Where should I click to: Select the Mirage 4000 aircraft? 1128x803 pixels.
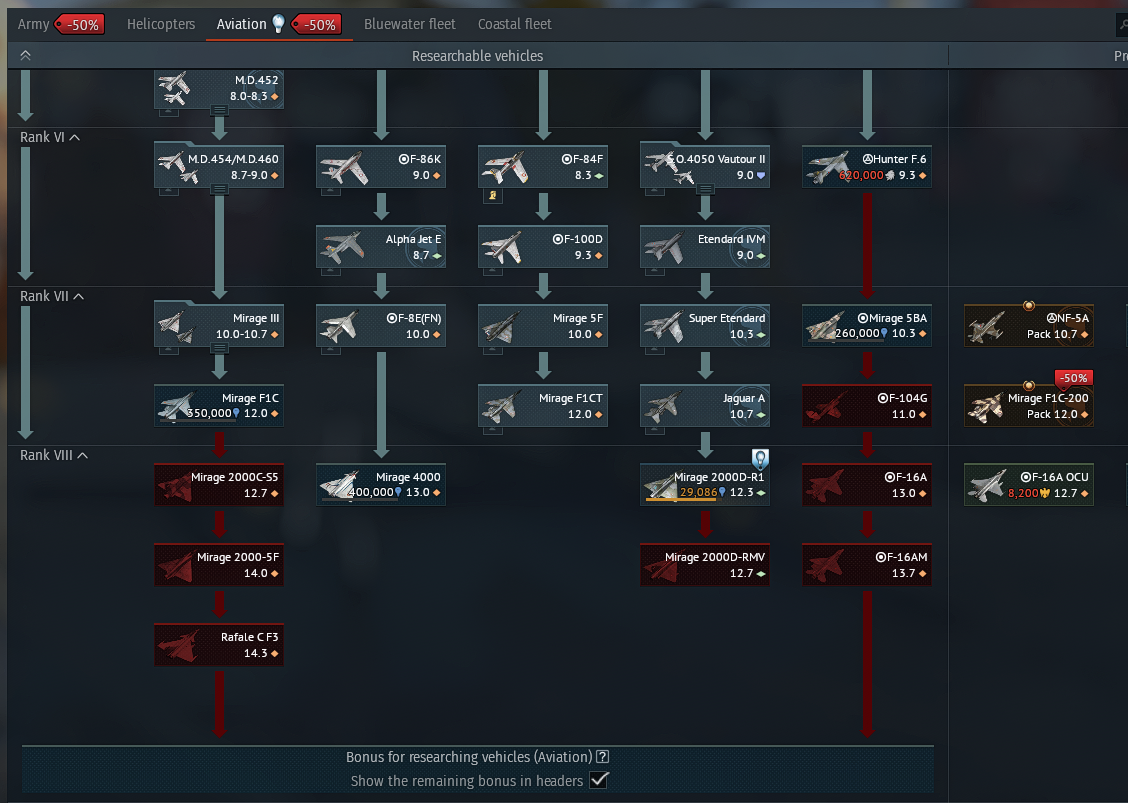pos(381,484)
